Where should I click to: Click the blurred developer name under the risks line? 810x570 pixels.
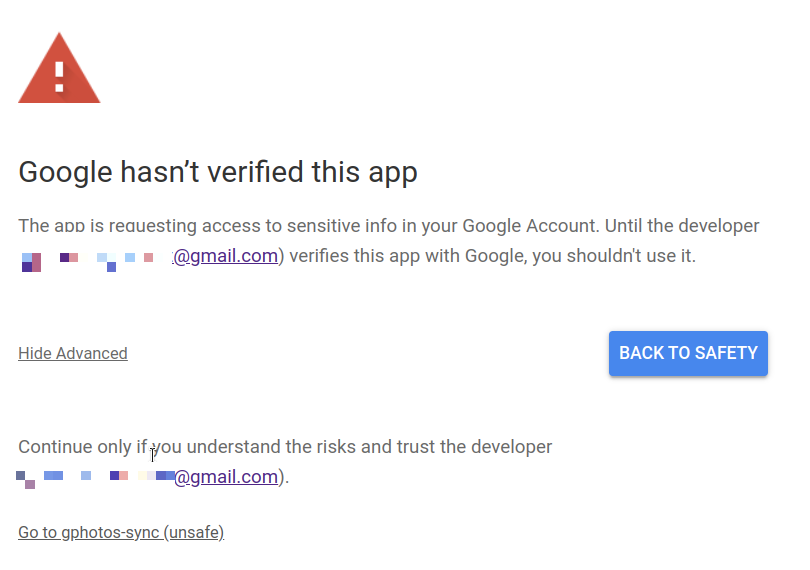click(x=95, y=477)
